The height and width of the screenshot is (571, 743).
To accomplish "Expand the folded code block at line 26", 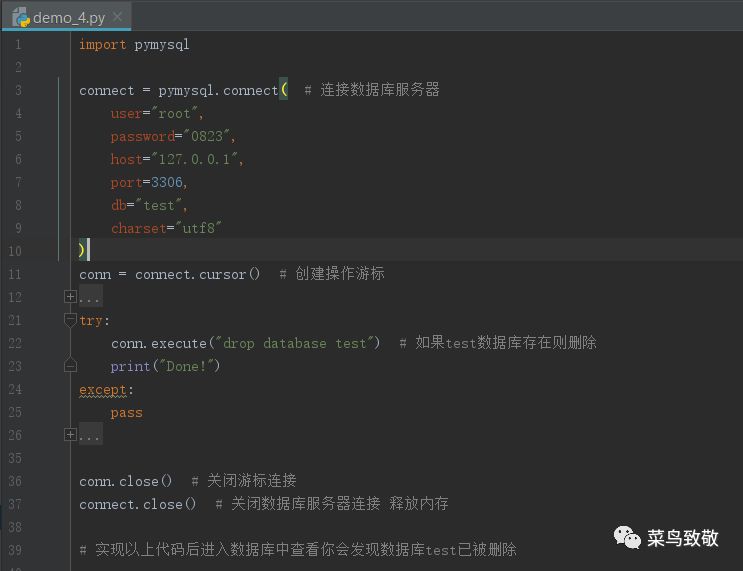I will point(70,435).
